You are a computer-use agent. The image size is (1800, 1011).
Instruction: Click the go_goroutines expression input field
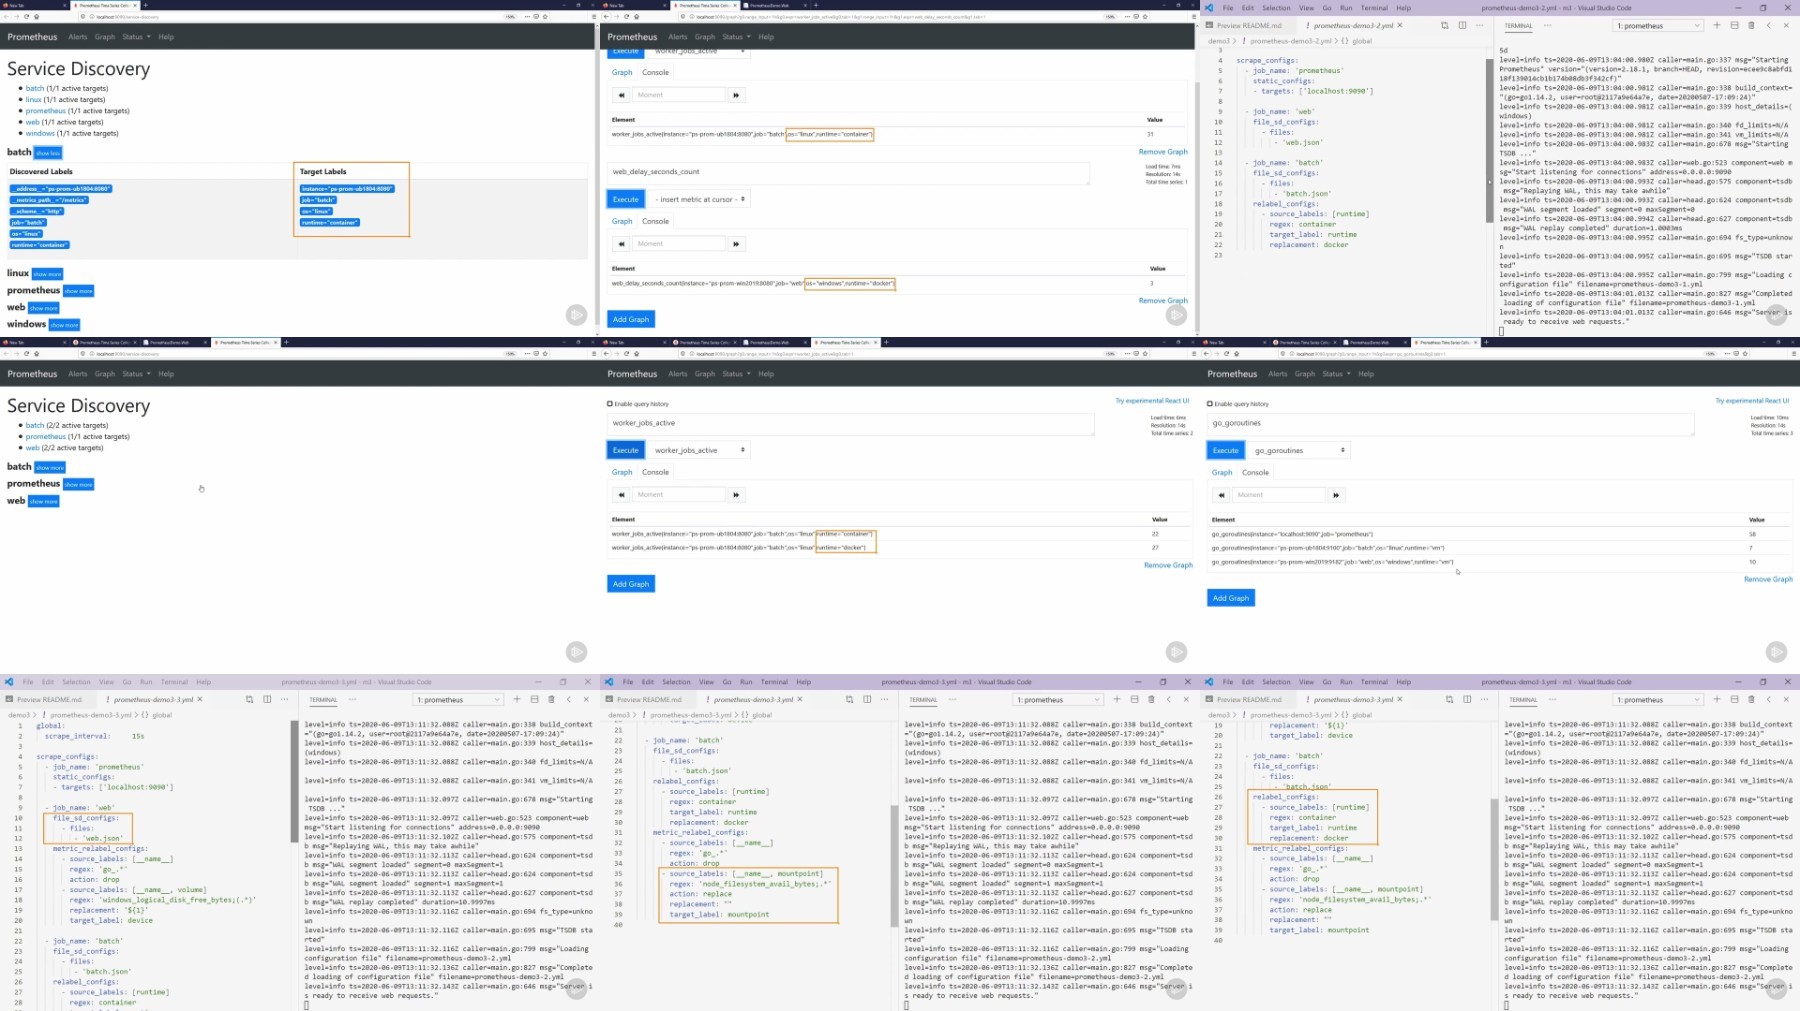pos(1451,424)
